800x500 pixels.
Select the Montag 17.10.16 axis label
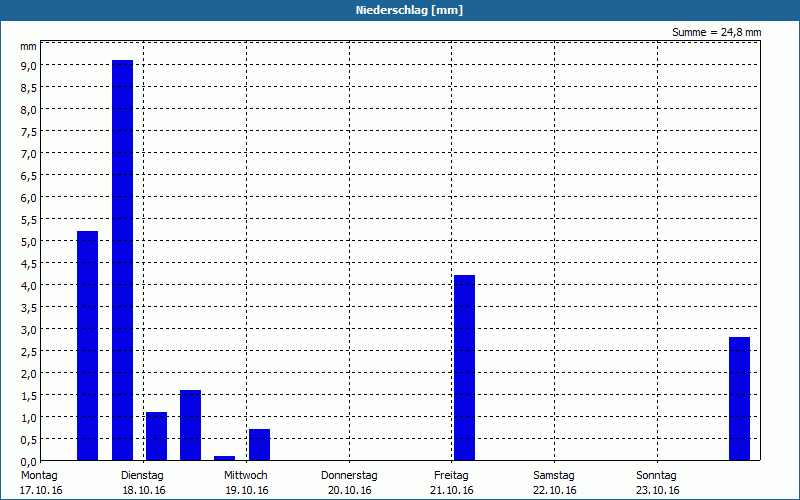41,483
